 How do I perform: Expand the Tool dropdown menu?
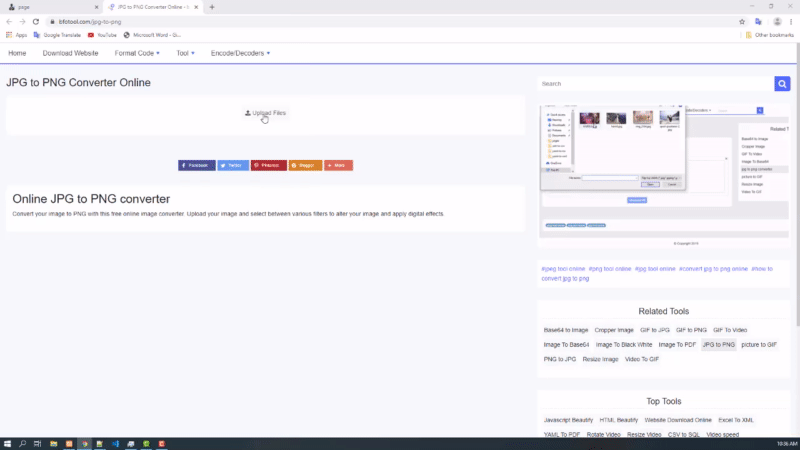pyautogui.click(x=185, y=52)
